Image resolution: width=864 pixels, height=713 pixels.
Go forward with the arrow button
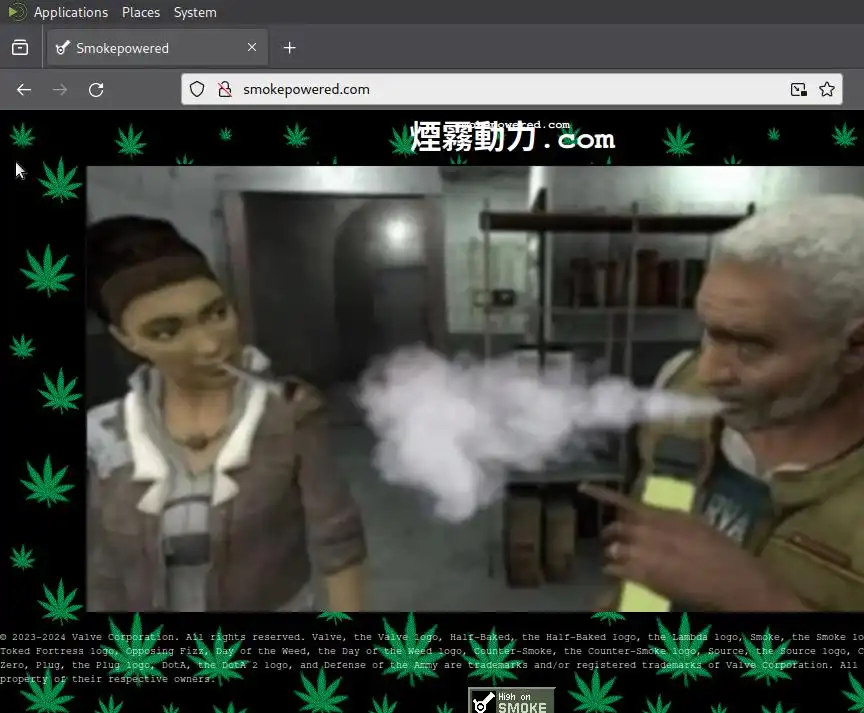click(60, 89)
